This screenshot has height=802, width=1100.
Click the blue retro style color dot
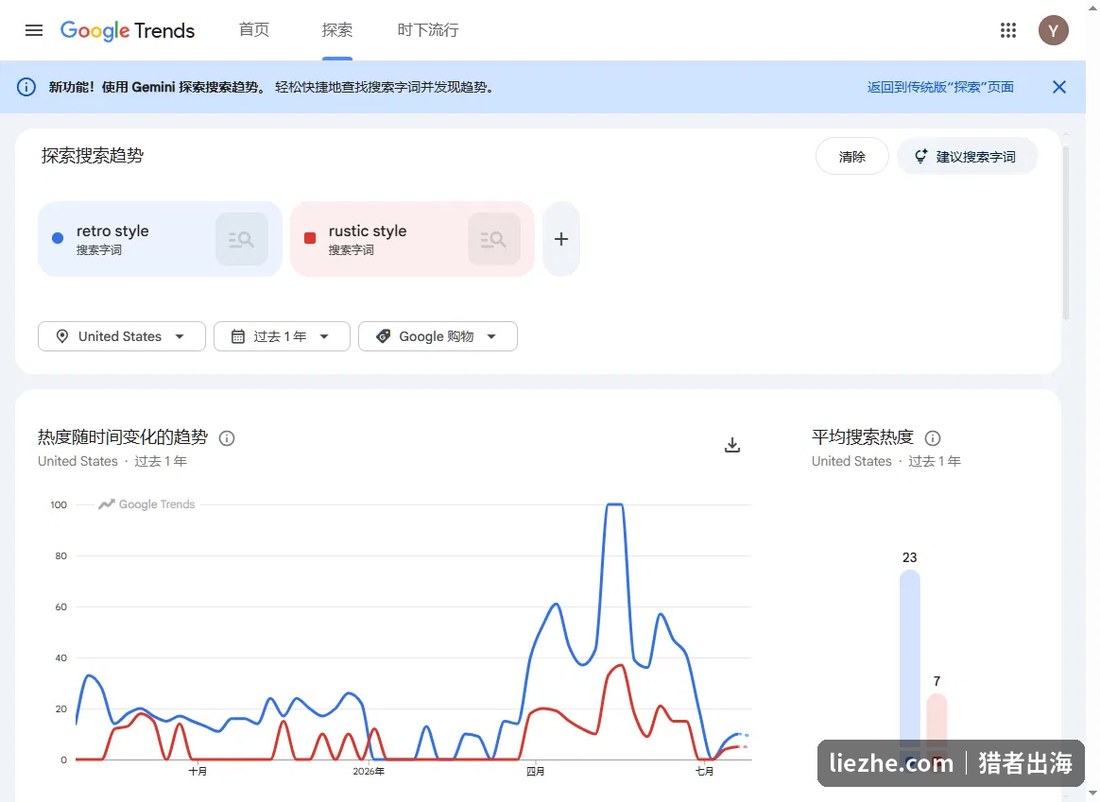(58, 238)
